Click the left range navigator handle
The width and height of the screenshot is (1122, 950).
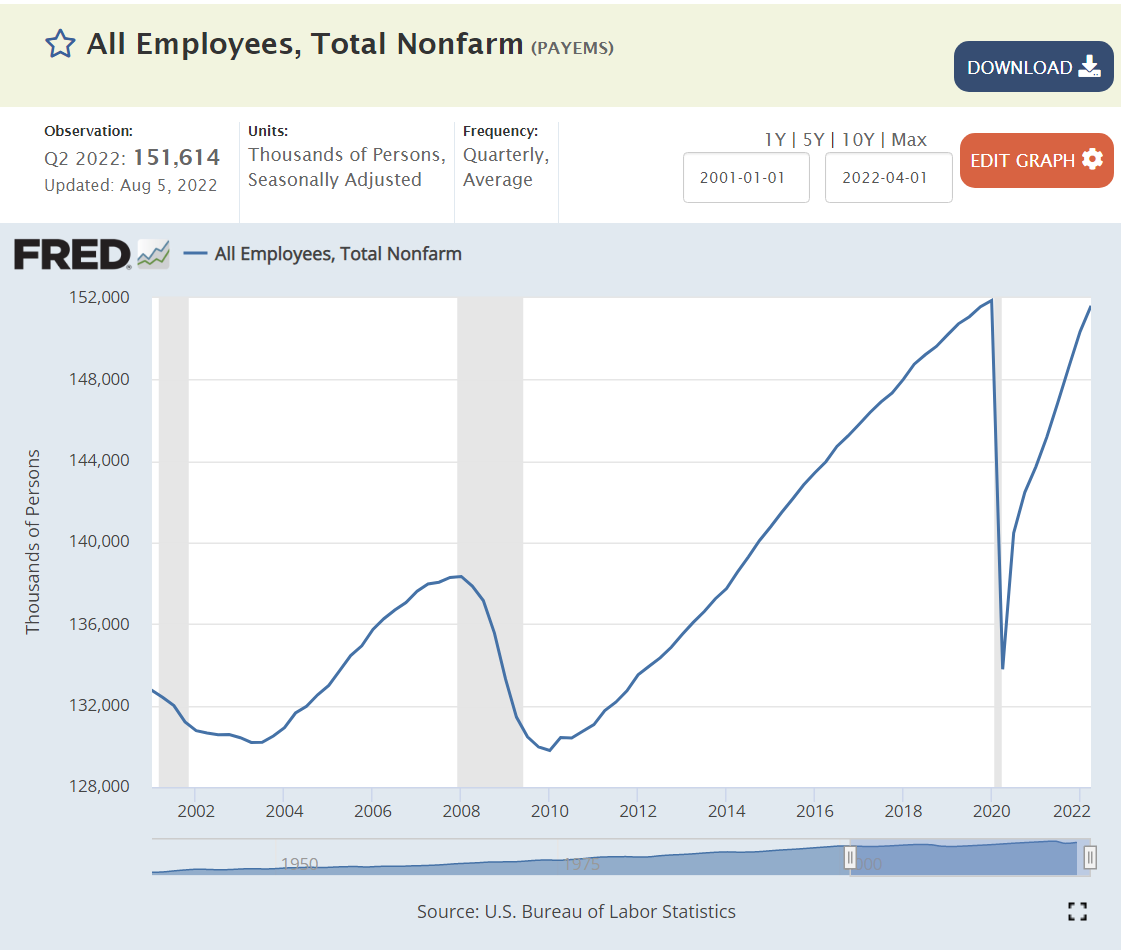click(x=850, y=857)
